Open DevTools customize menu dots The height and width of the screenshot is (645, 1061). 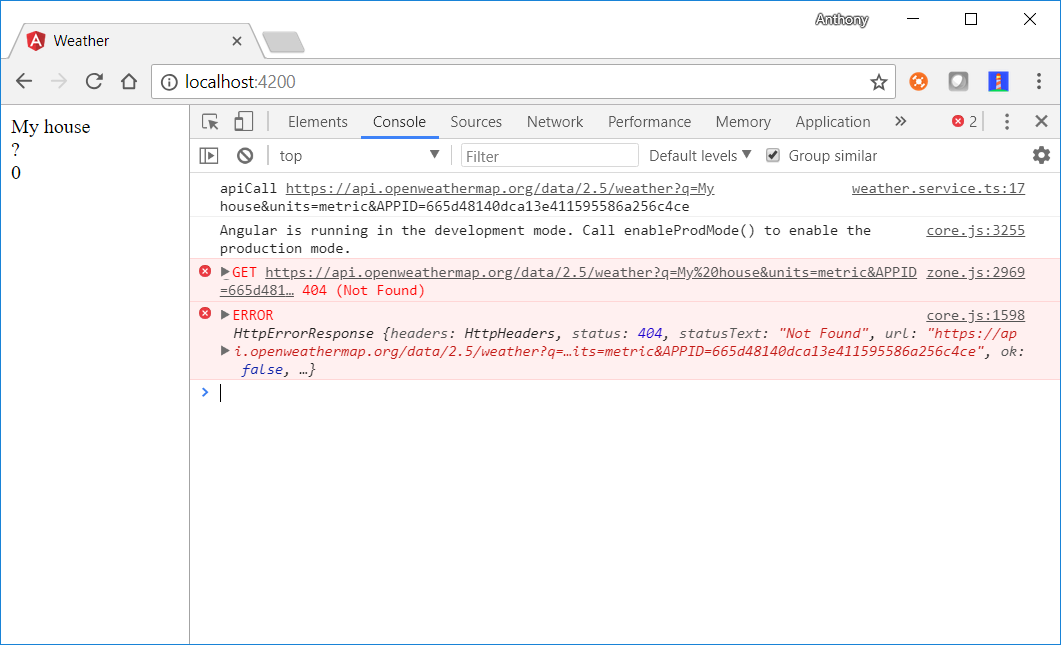[x=1007, y=122]
